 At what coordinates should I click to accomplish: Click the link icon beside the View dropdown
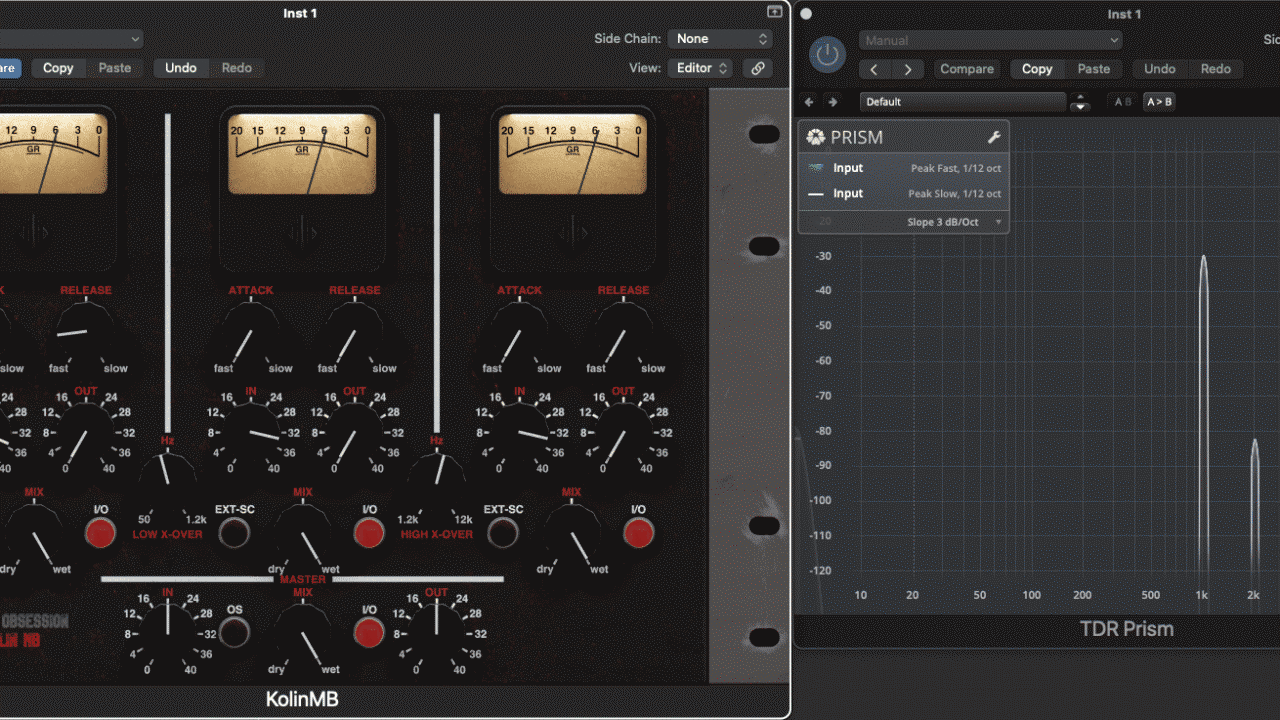point(758,68)
